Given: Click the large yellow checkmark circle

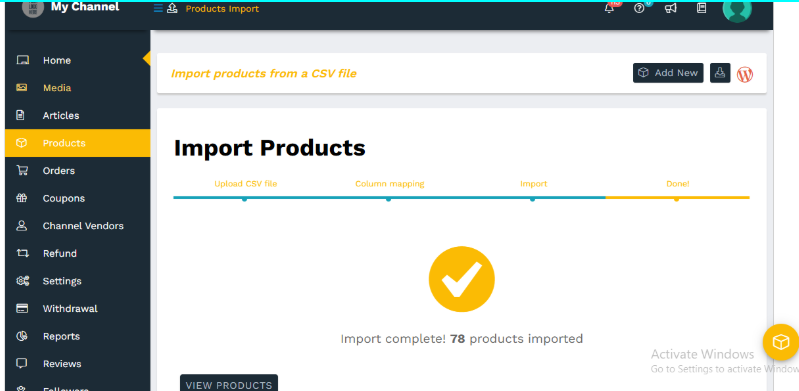Looking at the screenshot, I should click(x=462, y=279).
